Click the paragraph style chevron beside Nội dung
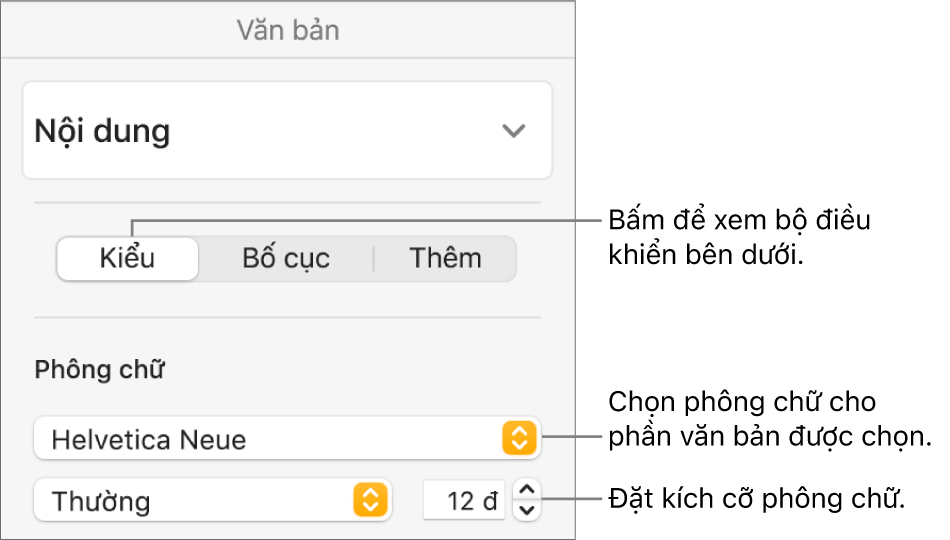 pyautogui.click(x=513, y=131)
